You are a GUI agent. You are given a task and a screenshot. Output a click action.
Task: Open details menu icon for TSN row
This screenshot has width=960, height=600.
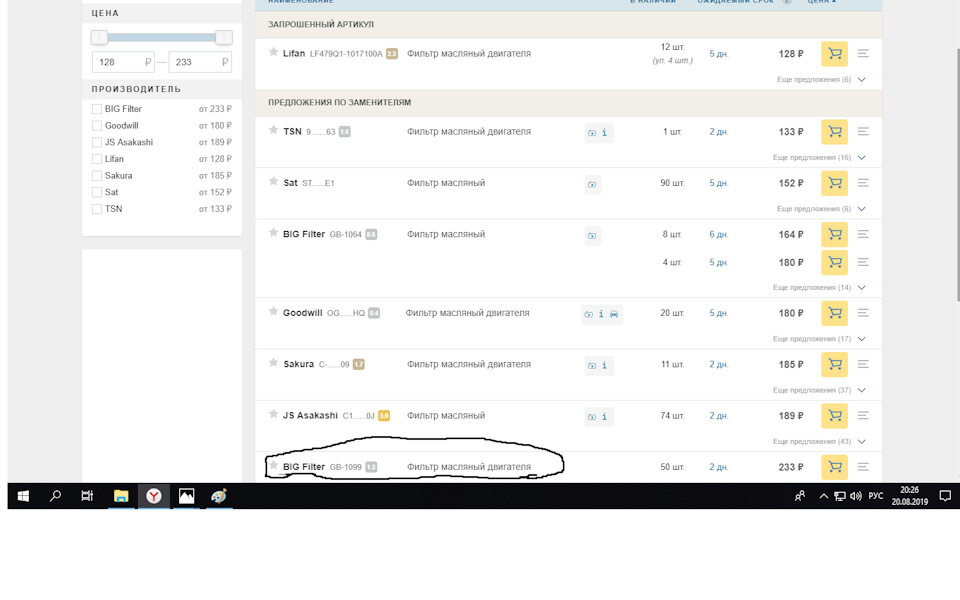(863, 132)
